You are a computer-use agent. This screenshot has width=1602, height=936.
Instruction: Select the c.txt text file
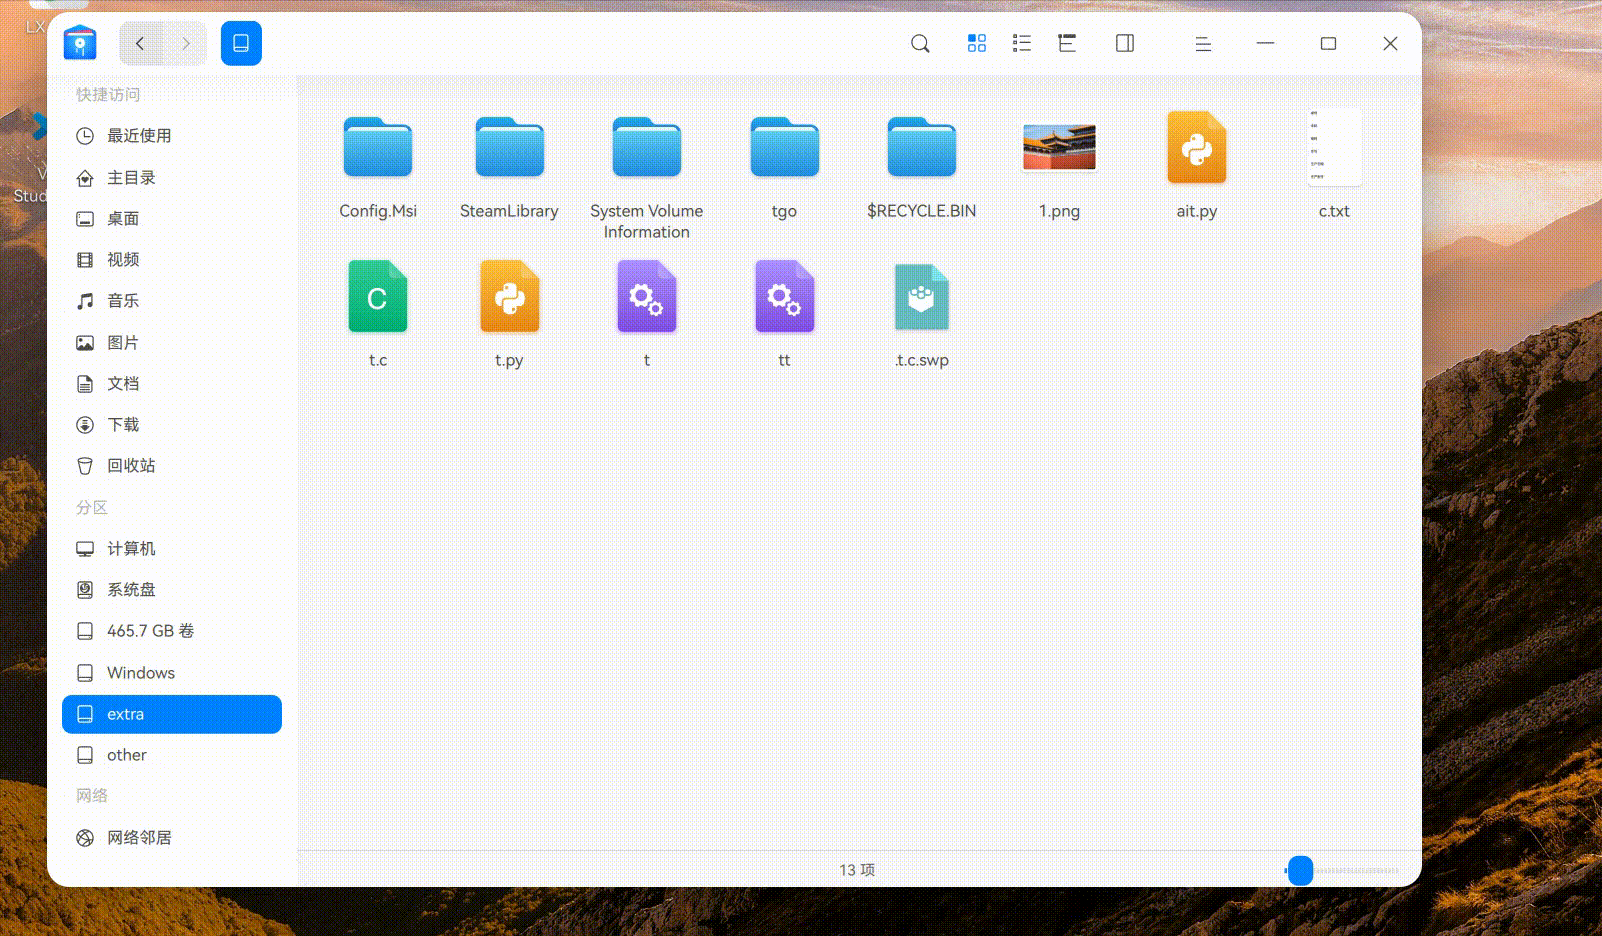point(1334,147)
